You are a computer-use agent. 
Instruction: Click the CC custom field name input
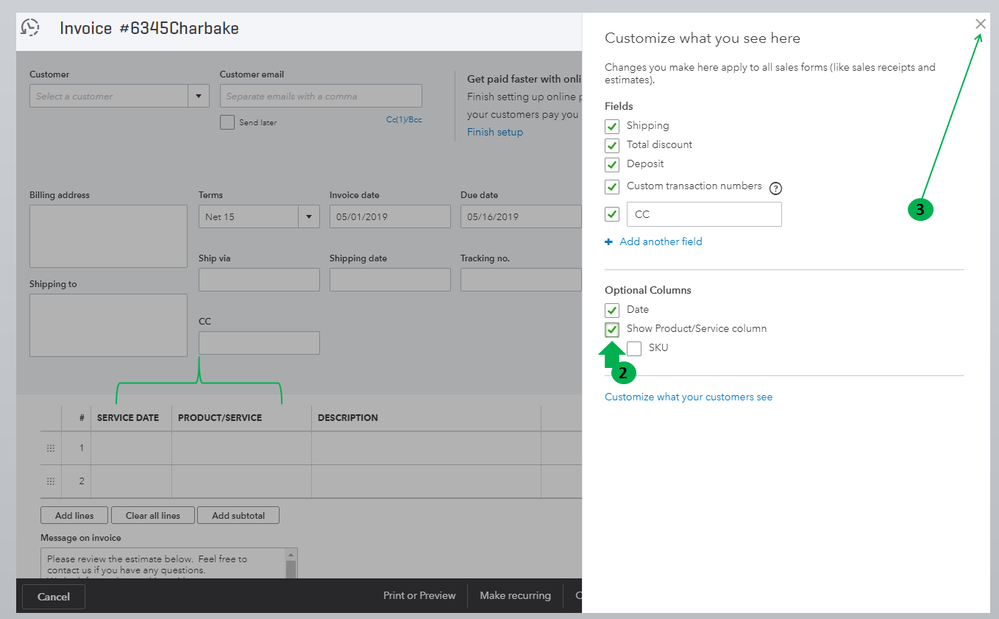pyautogui.click(x=704, y=214)
